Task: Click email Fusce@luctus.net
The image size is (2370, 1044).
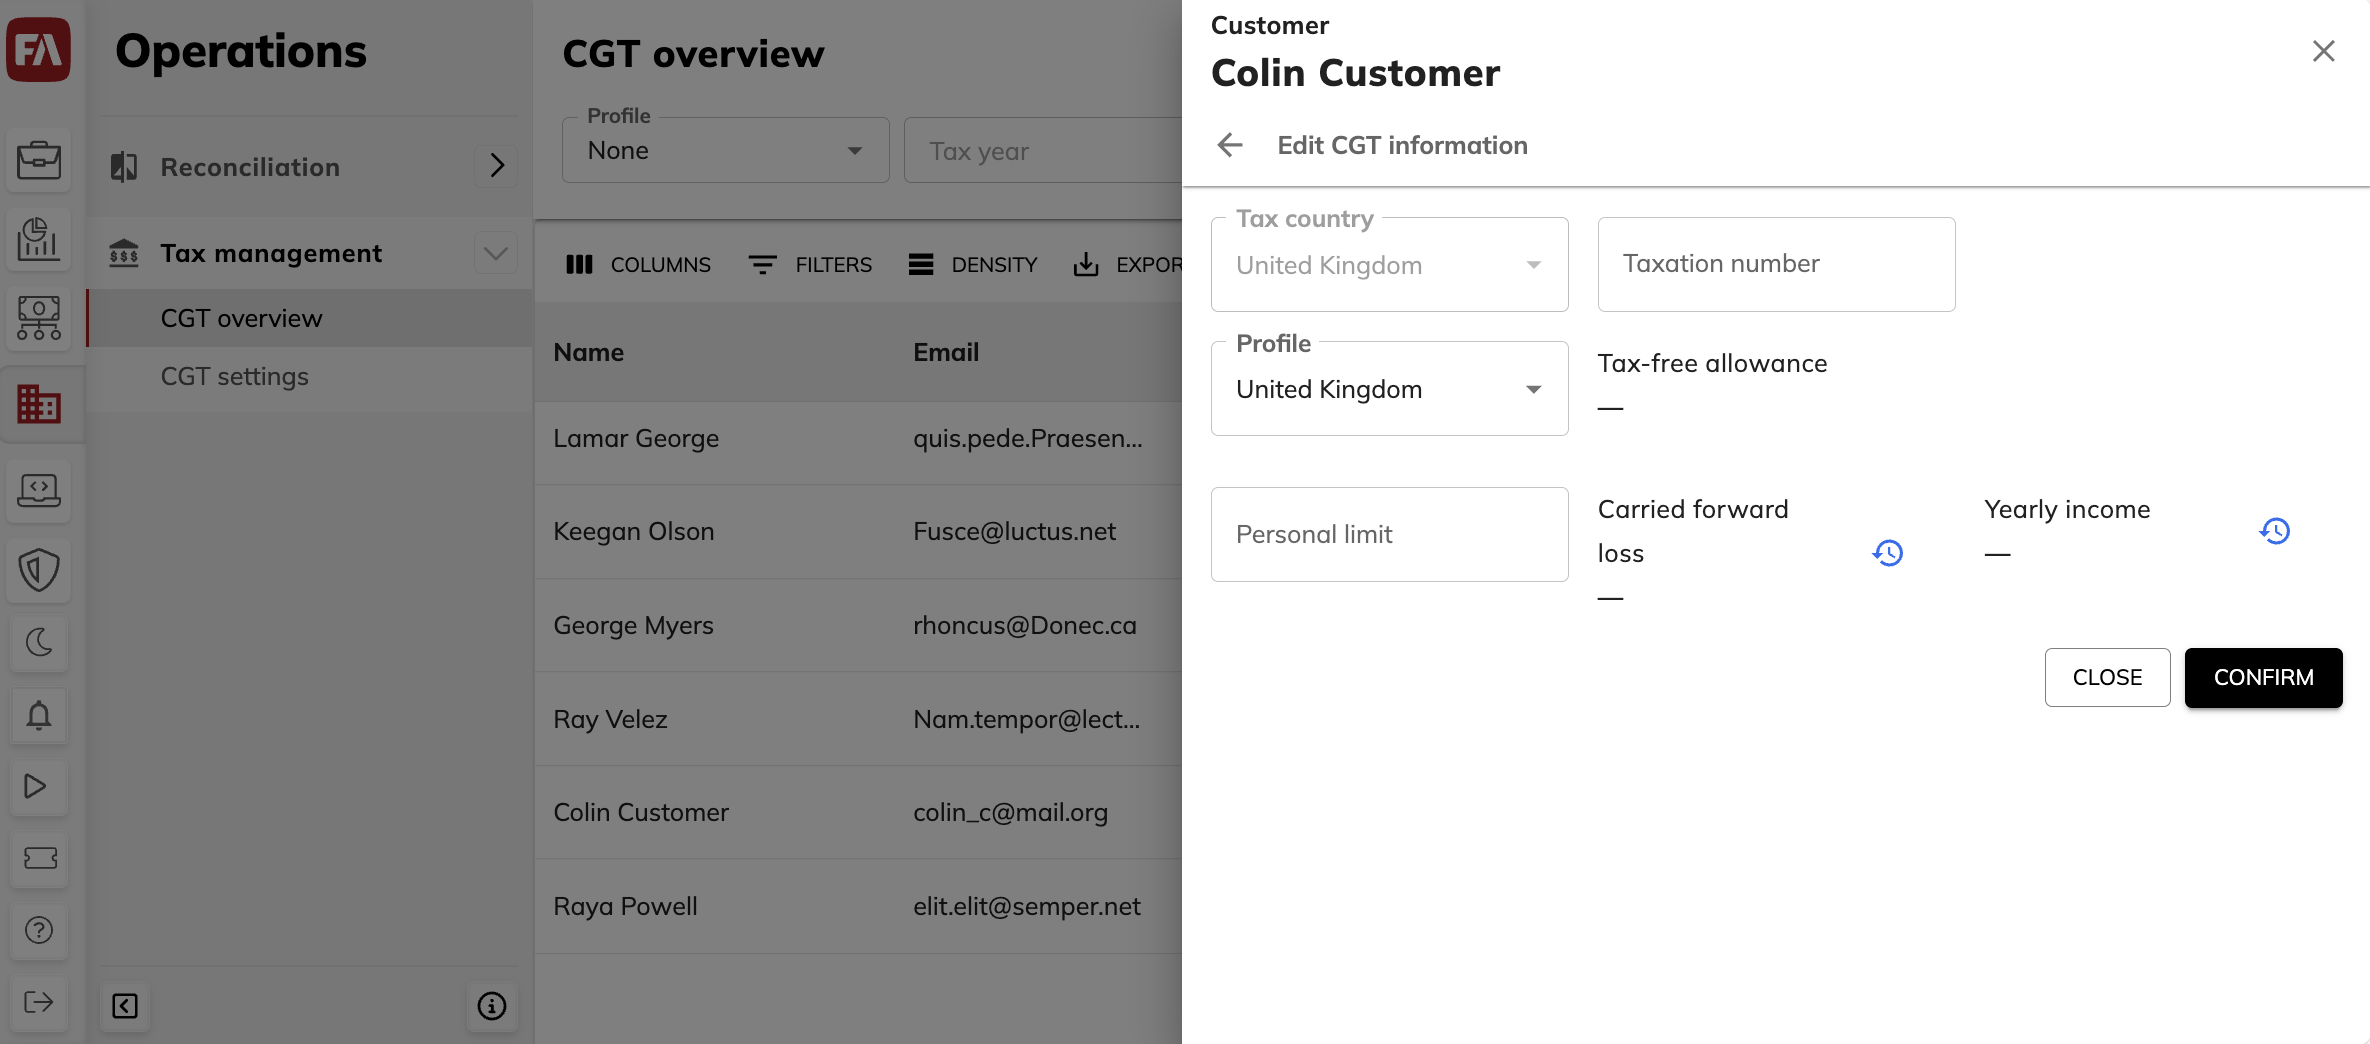Action: pos(1014,532)
